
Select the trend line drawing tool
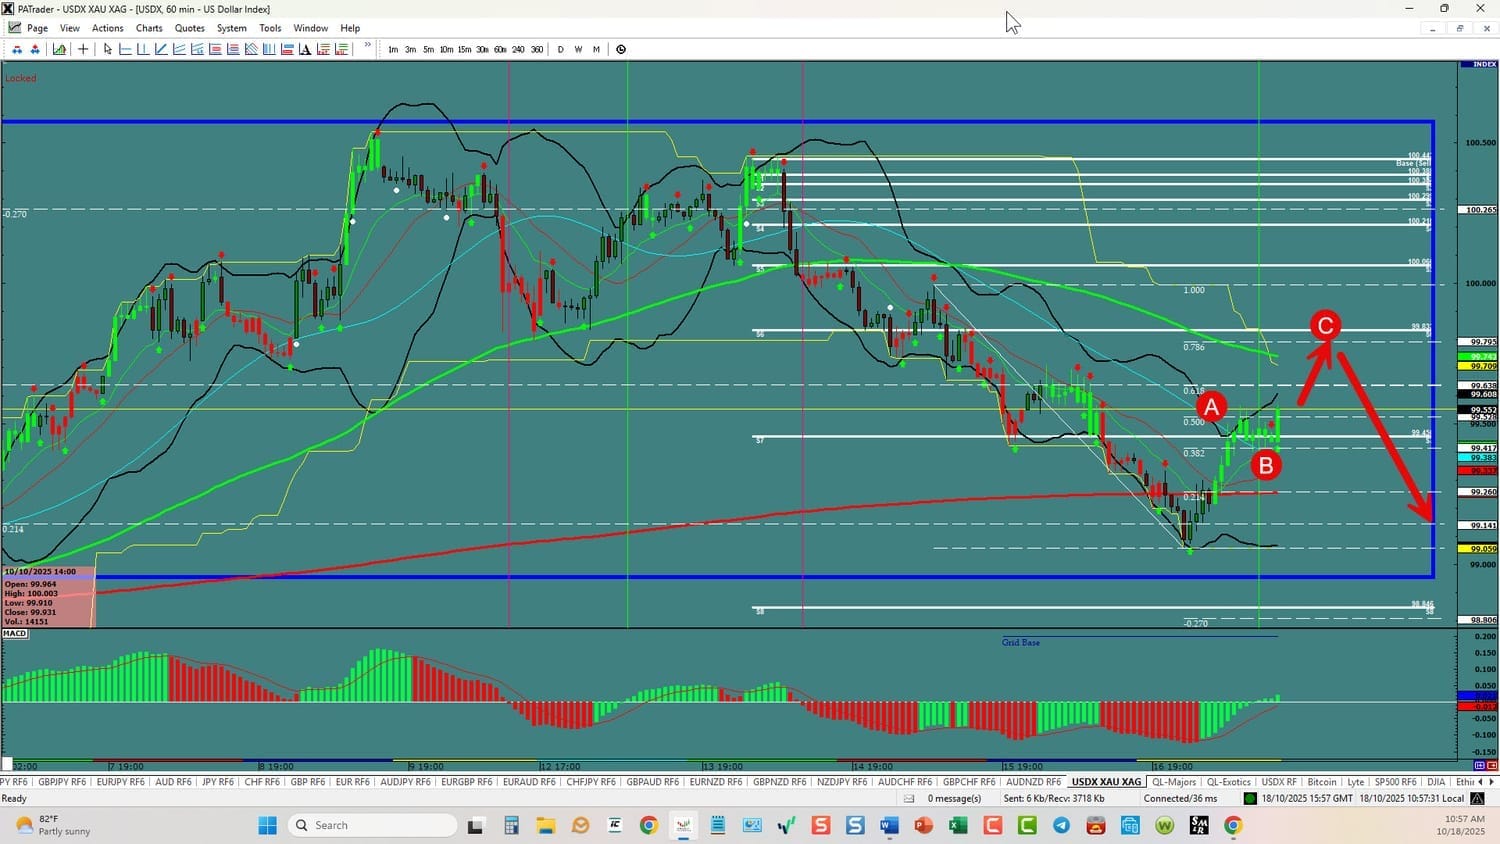click(x=161, y=49)
